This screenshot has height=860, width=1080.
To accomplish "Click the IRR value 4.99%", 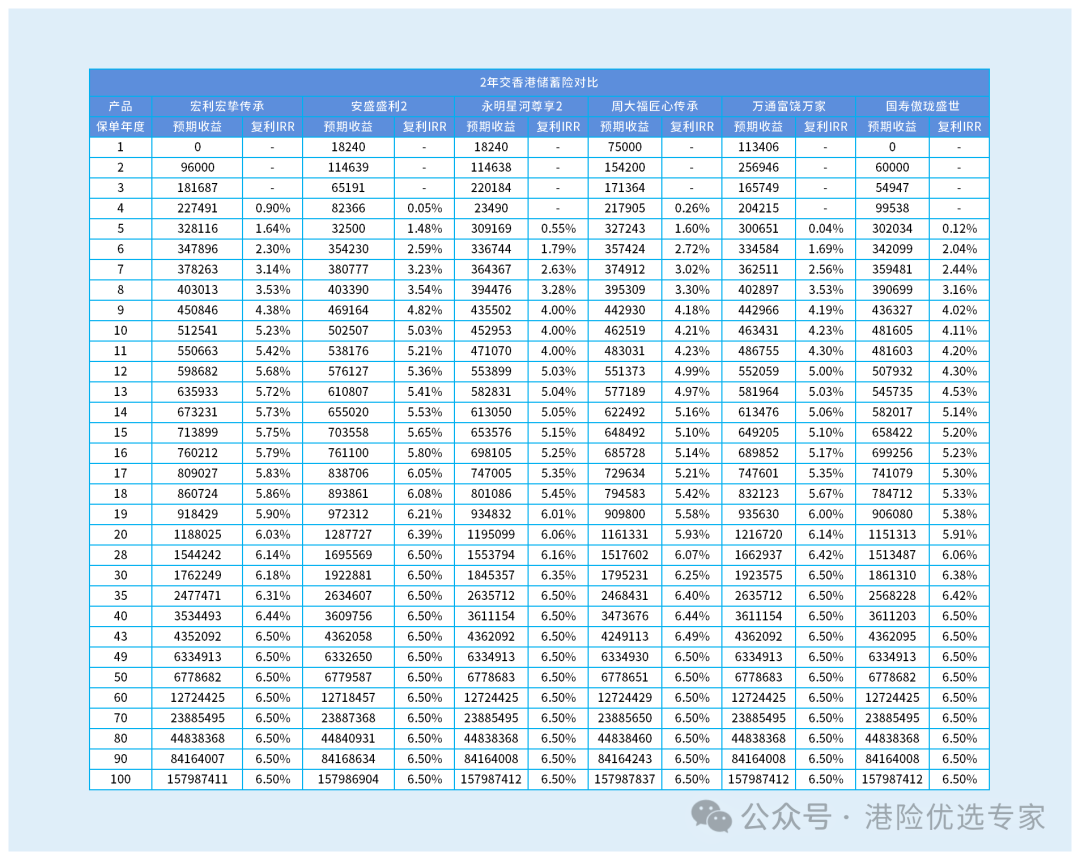I will [692, 371].
